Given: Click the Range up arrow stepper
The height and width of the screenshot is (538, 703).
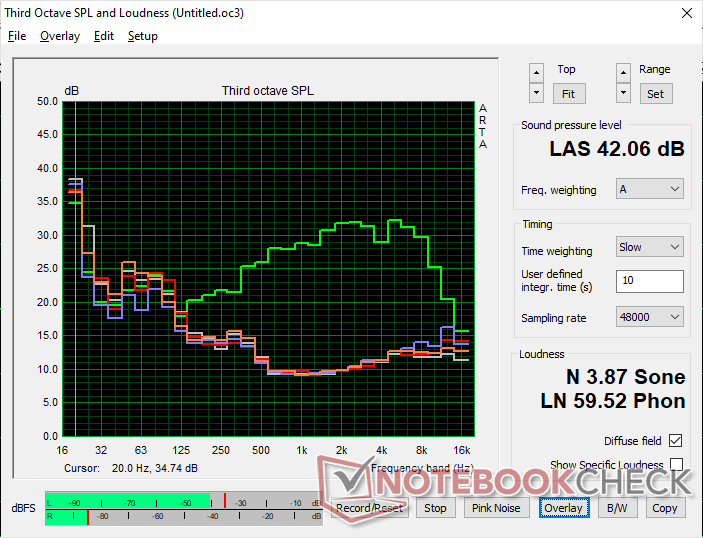Looking at the screenshot, I should (623, 72).
